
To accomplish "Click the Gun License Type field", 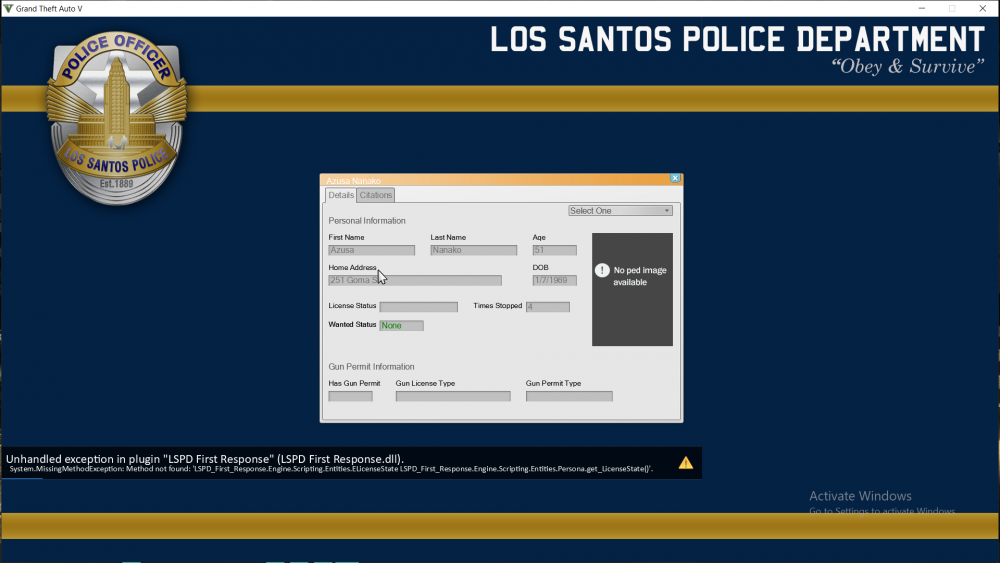I will click(453, 396).
